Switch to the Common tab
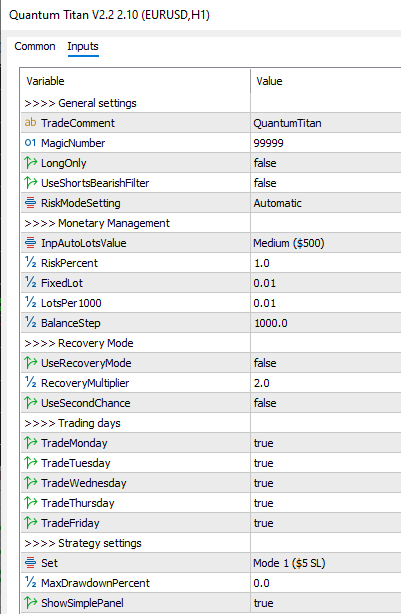Screen dimensions: 401x614 click(x=35, y=46)
